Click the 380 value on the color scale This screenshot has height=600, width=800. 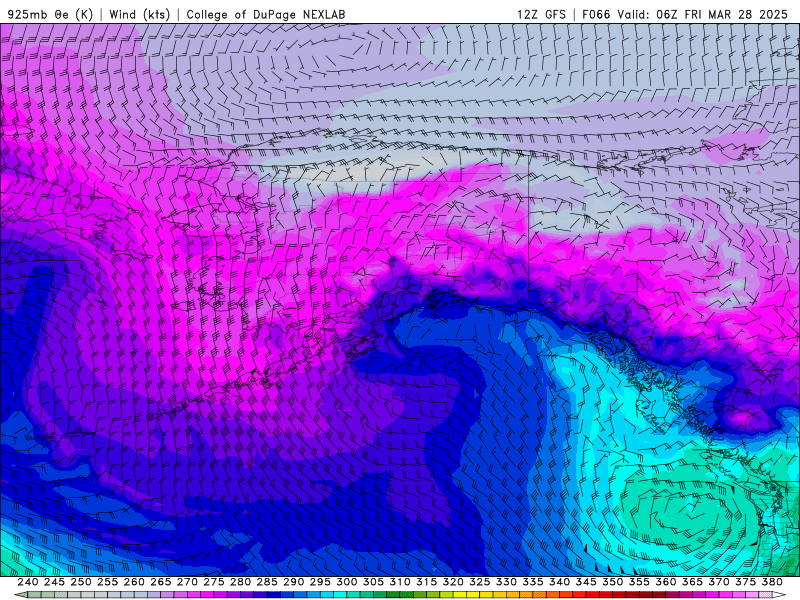point(771,582)
